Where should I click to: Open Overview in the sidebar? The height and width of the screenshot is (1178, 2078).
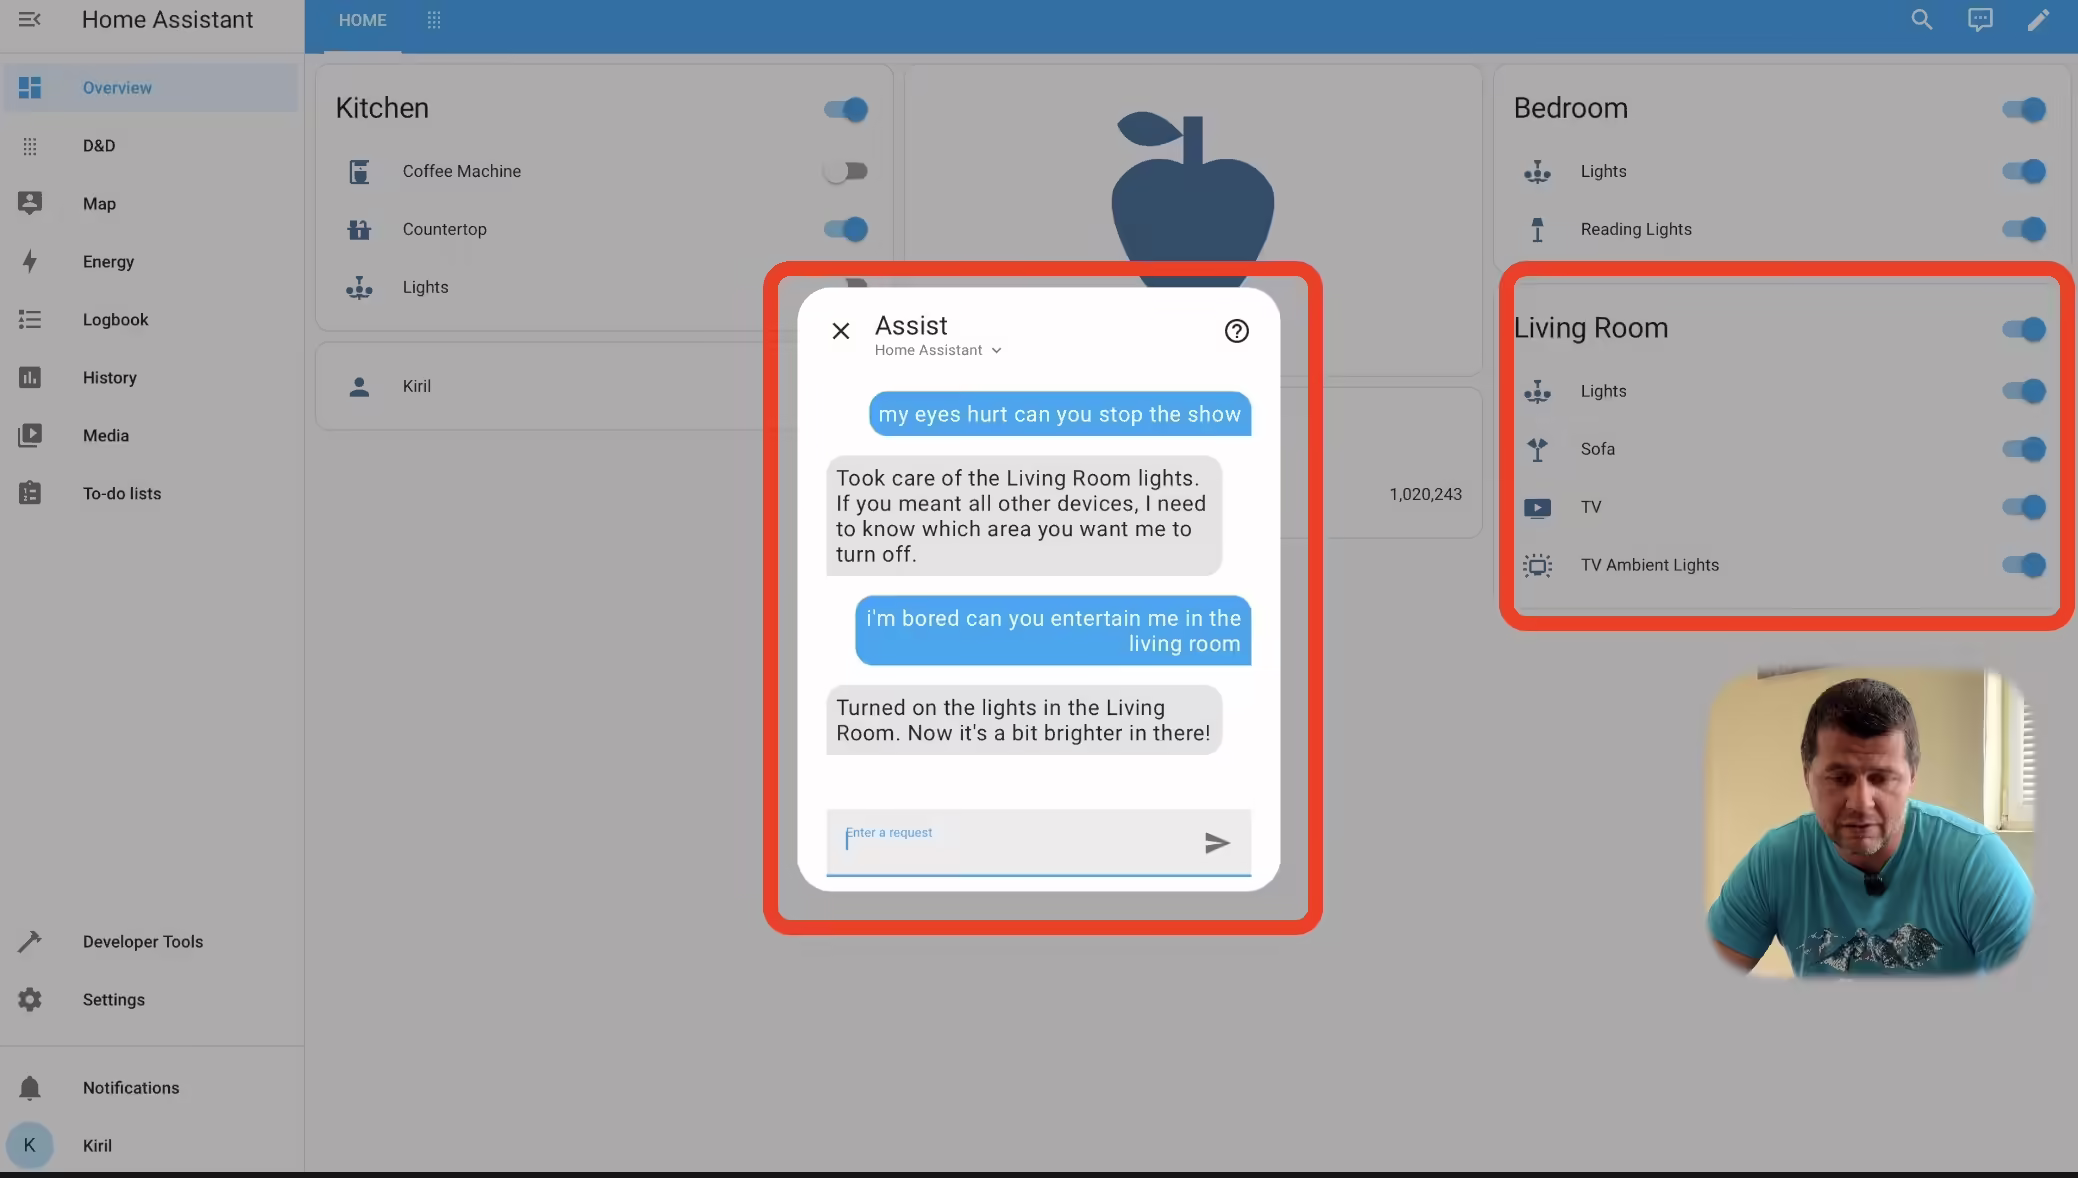[150, 88]
